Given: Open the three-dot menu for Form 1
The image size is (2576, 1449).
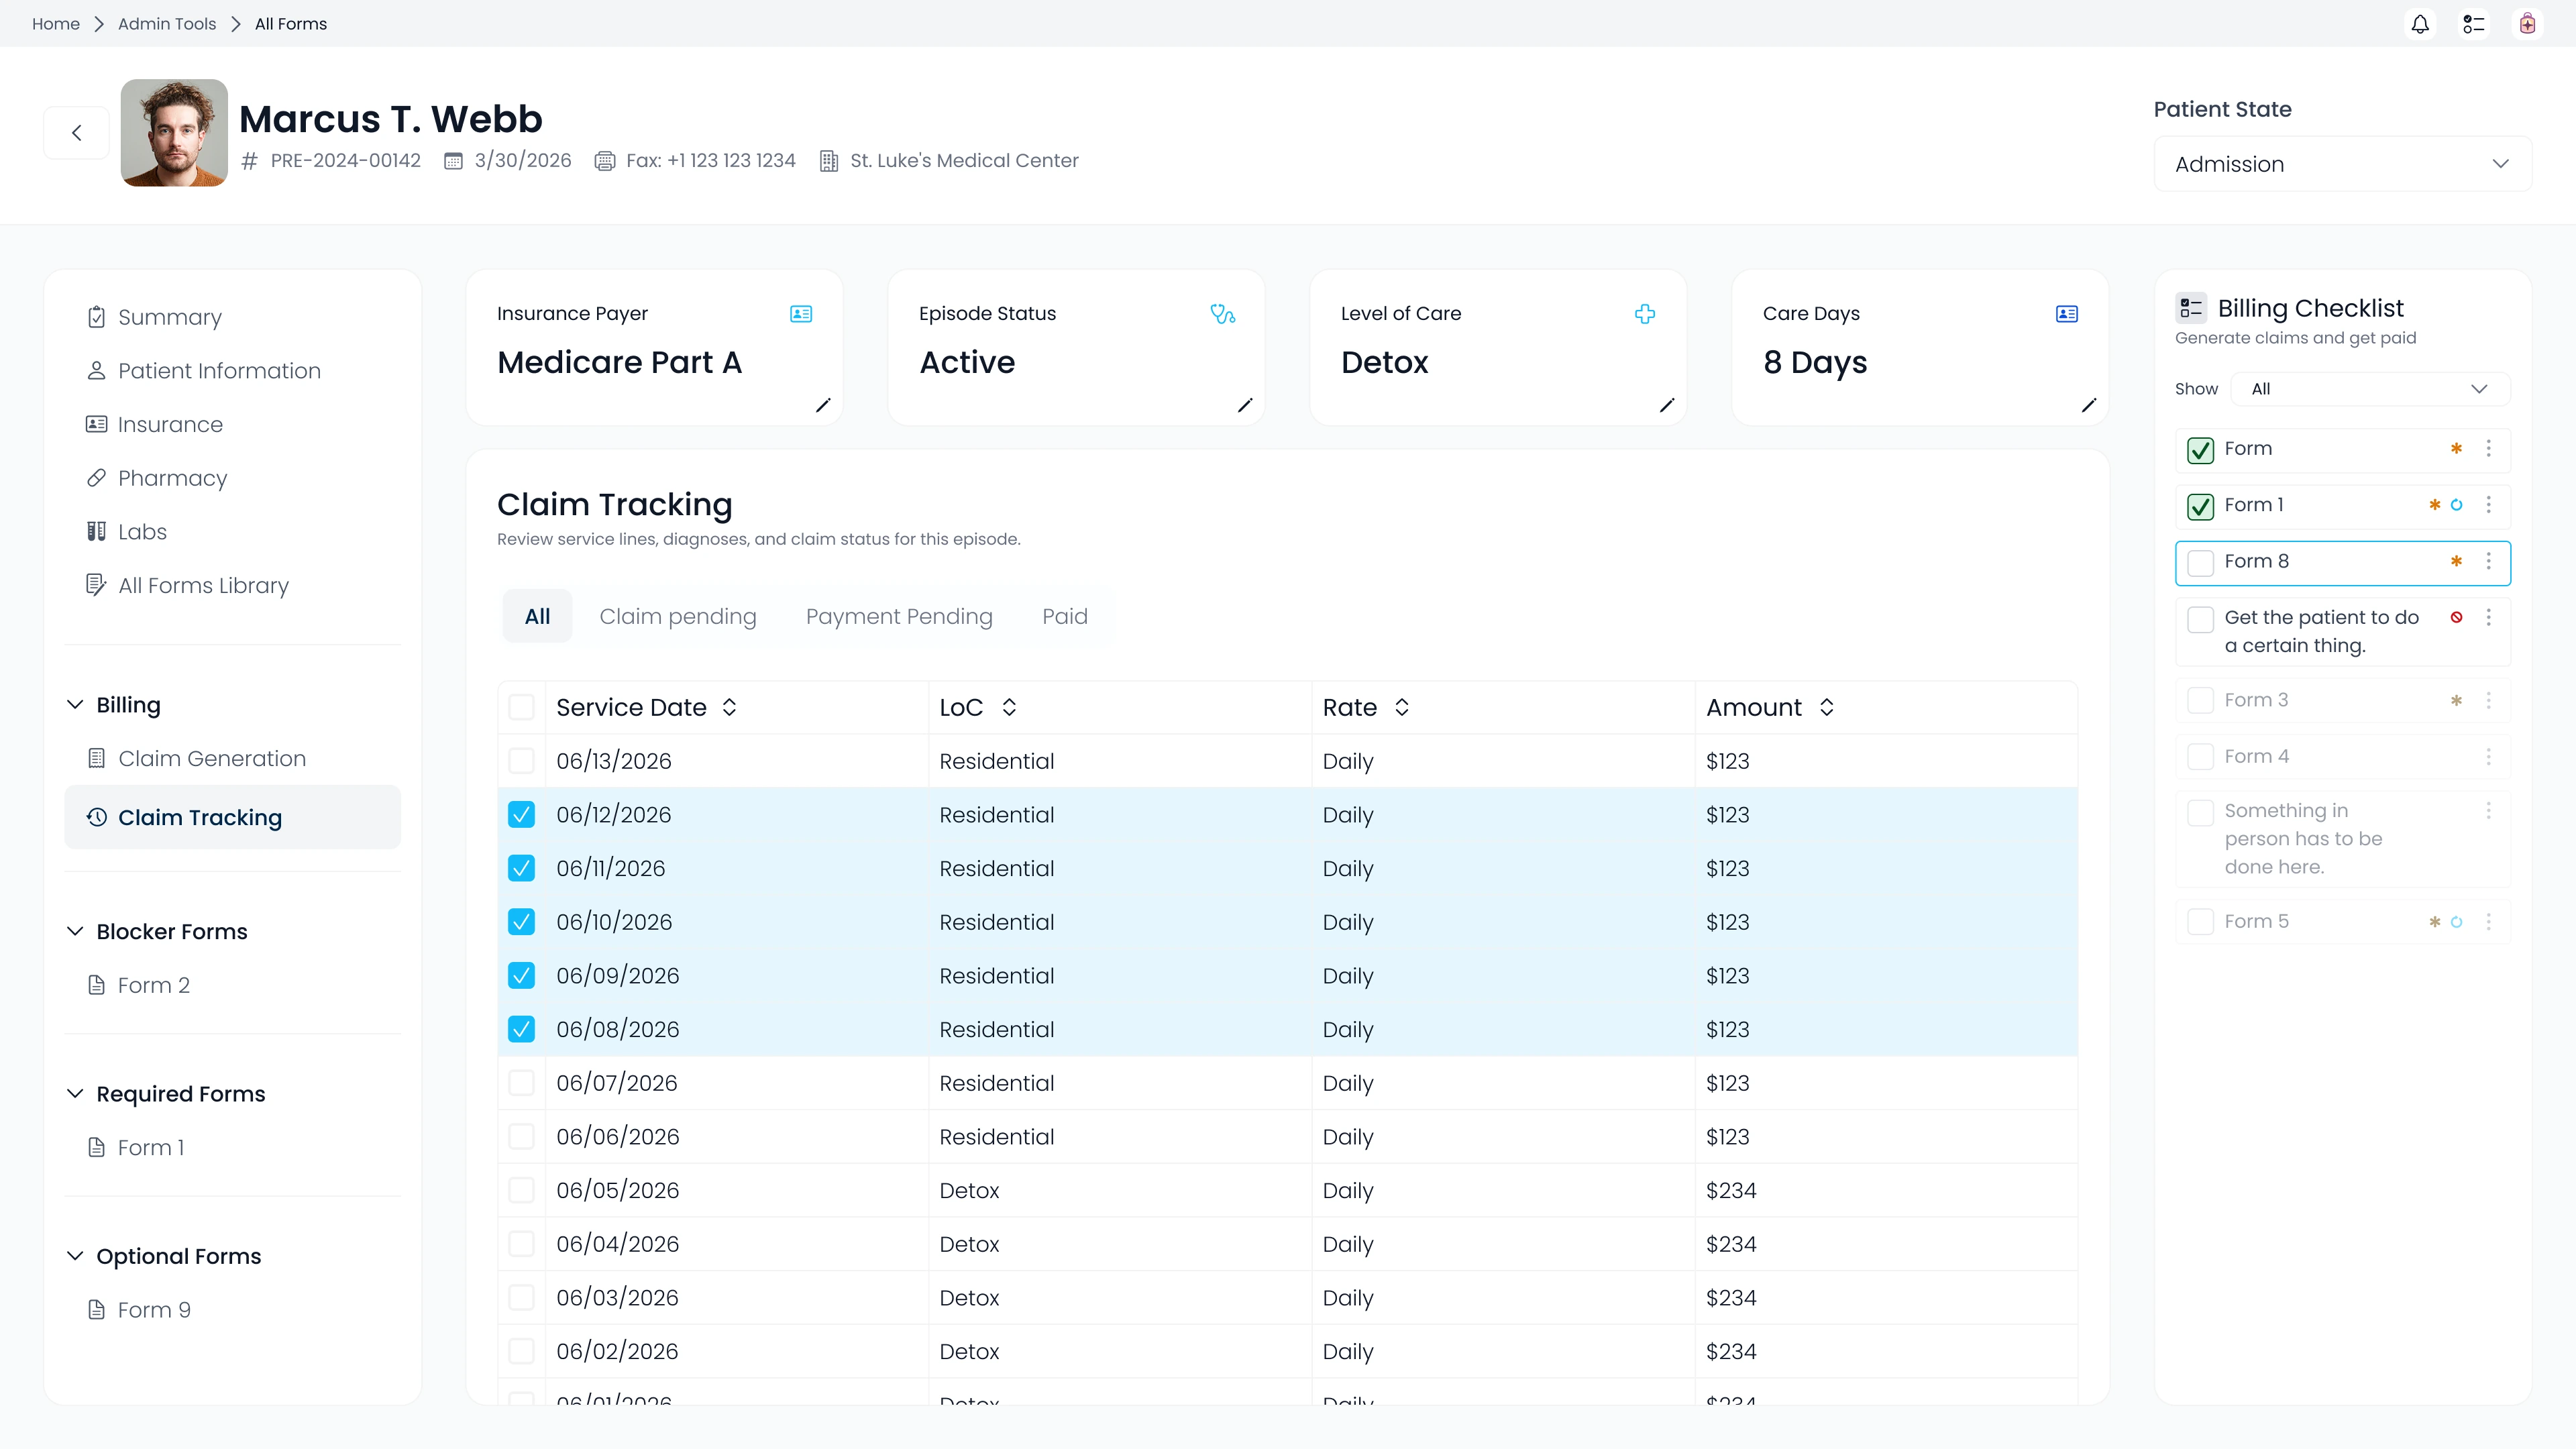Looking at the screenshot, I should point(2489,505).
